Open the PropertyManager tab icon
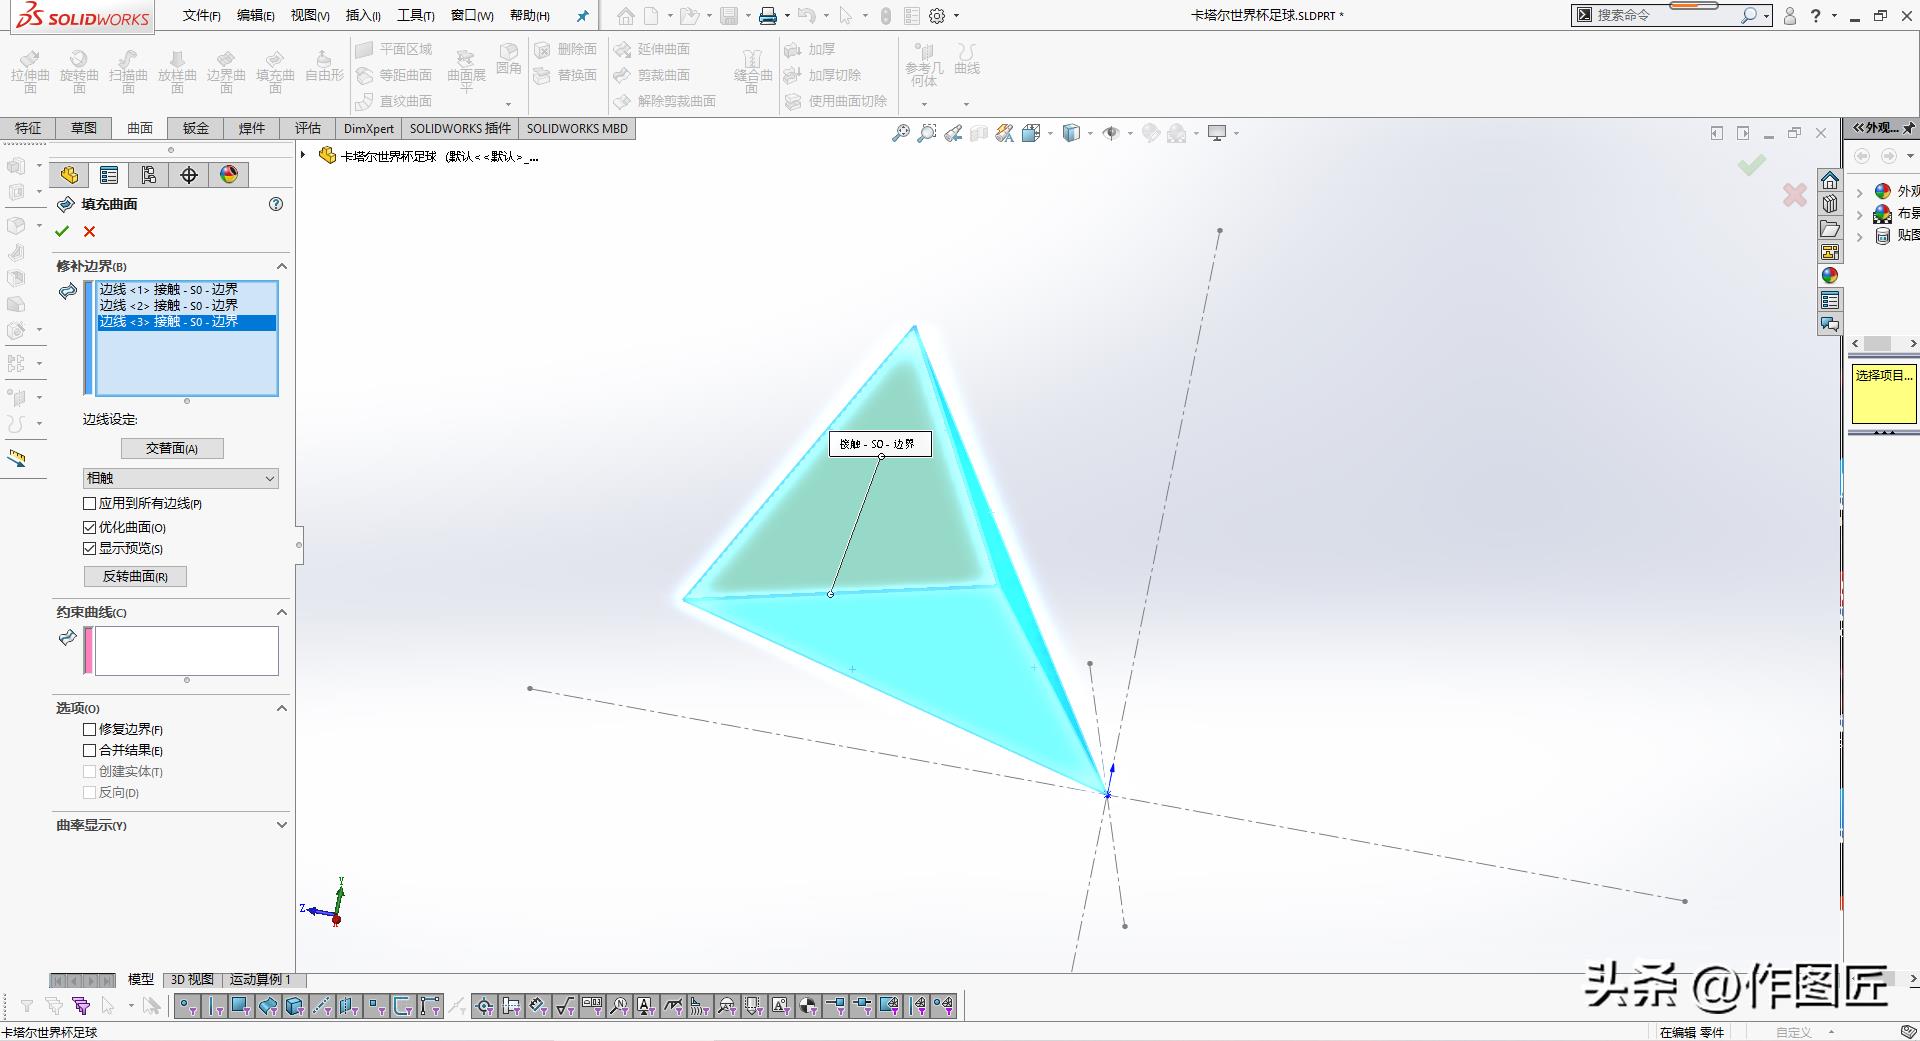 point(109,175)
